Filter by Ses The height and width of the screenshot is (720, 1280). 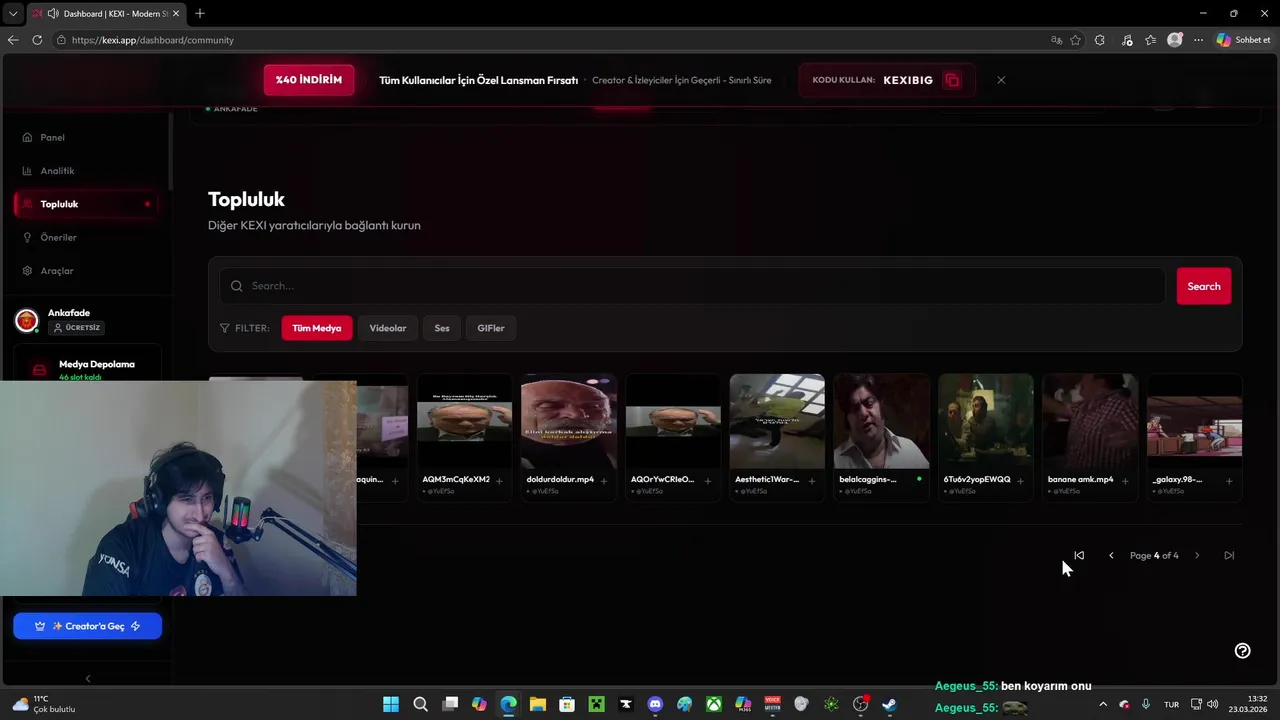pos(442,328)
